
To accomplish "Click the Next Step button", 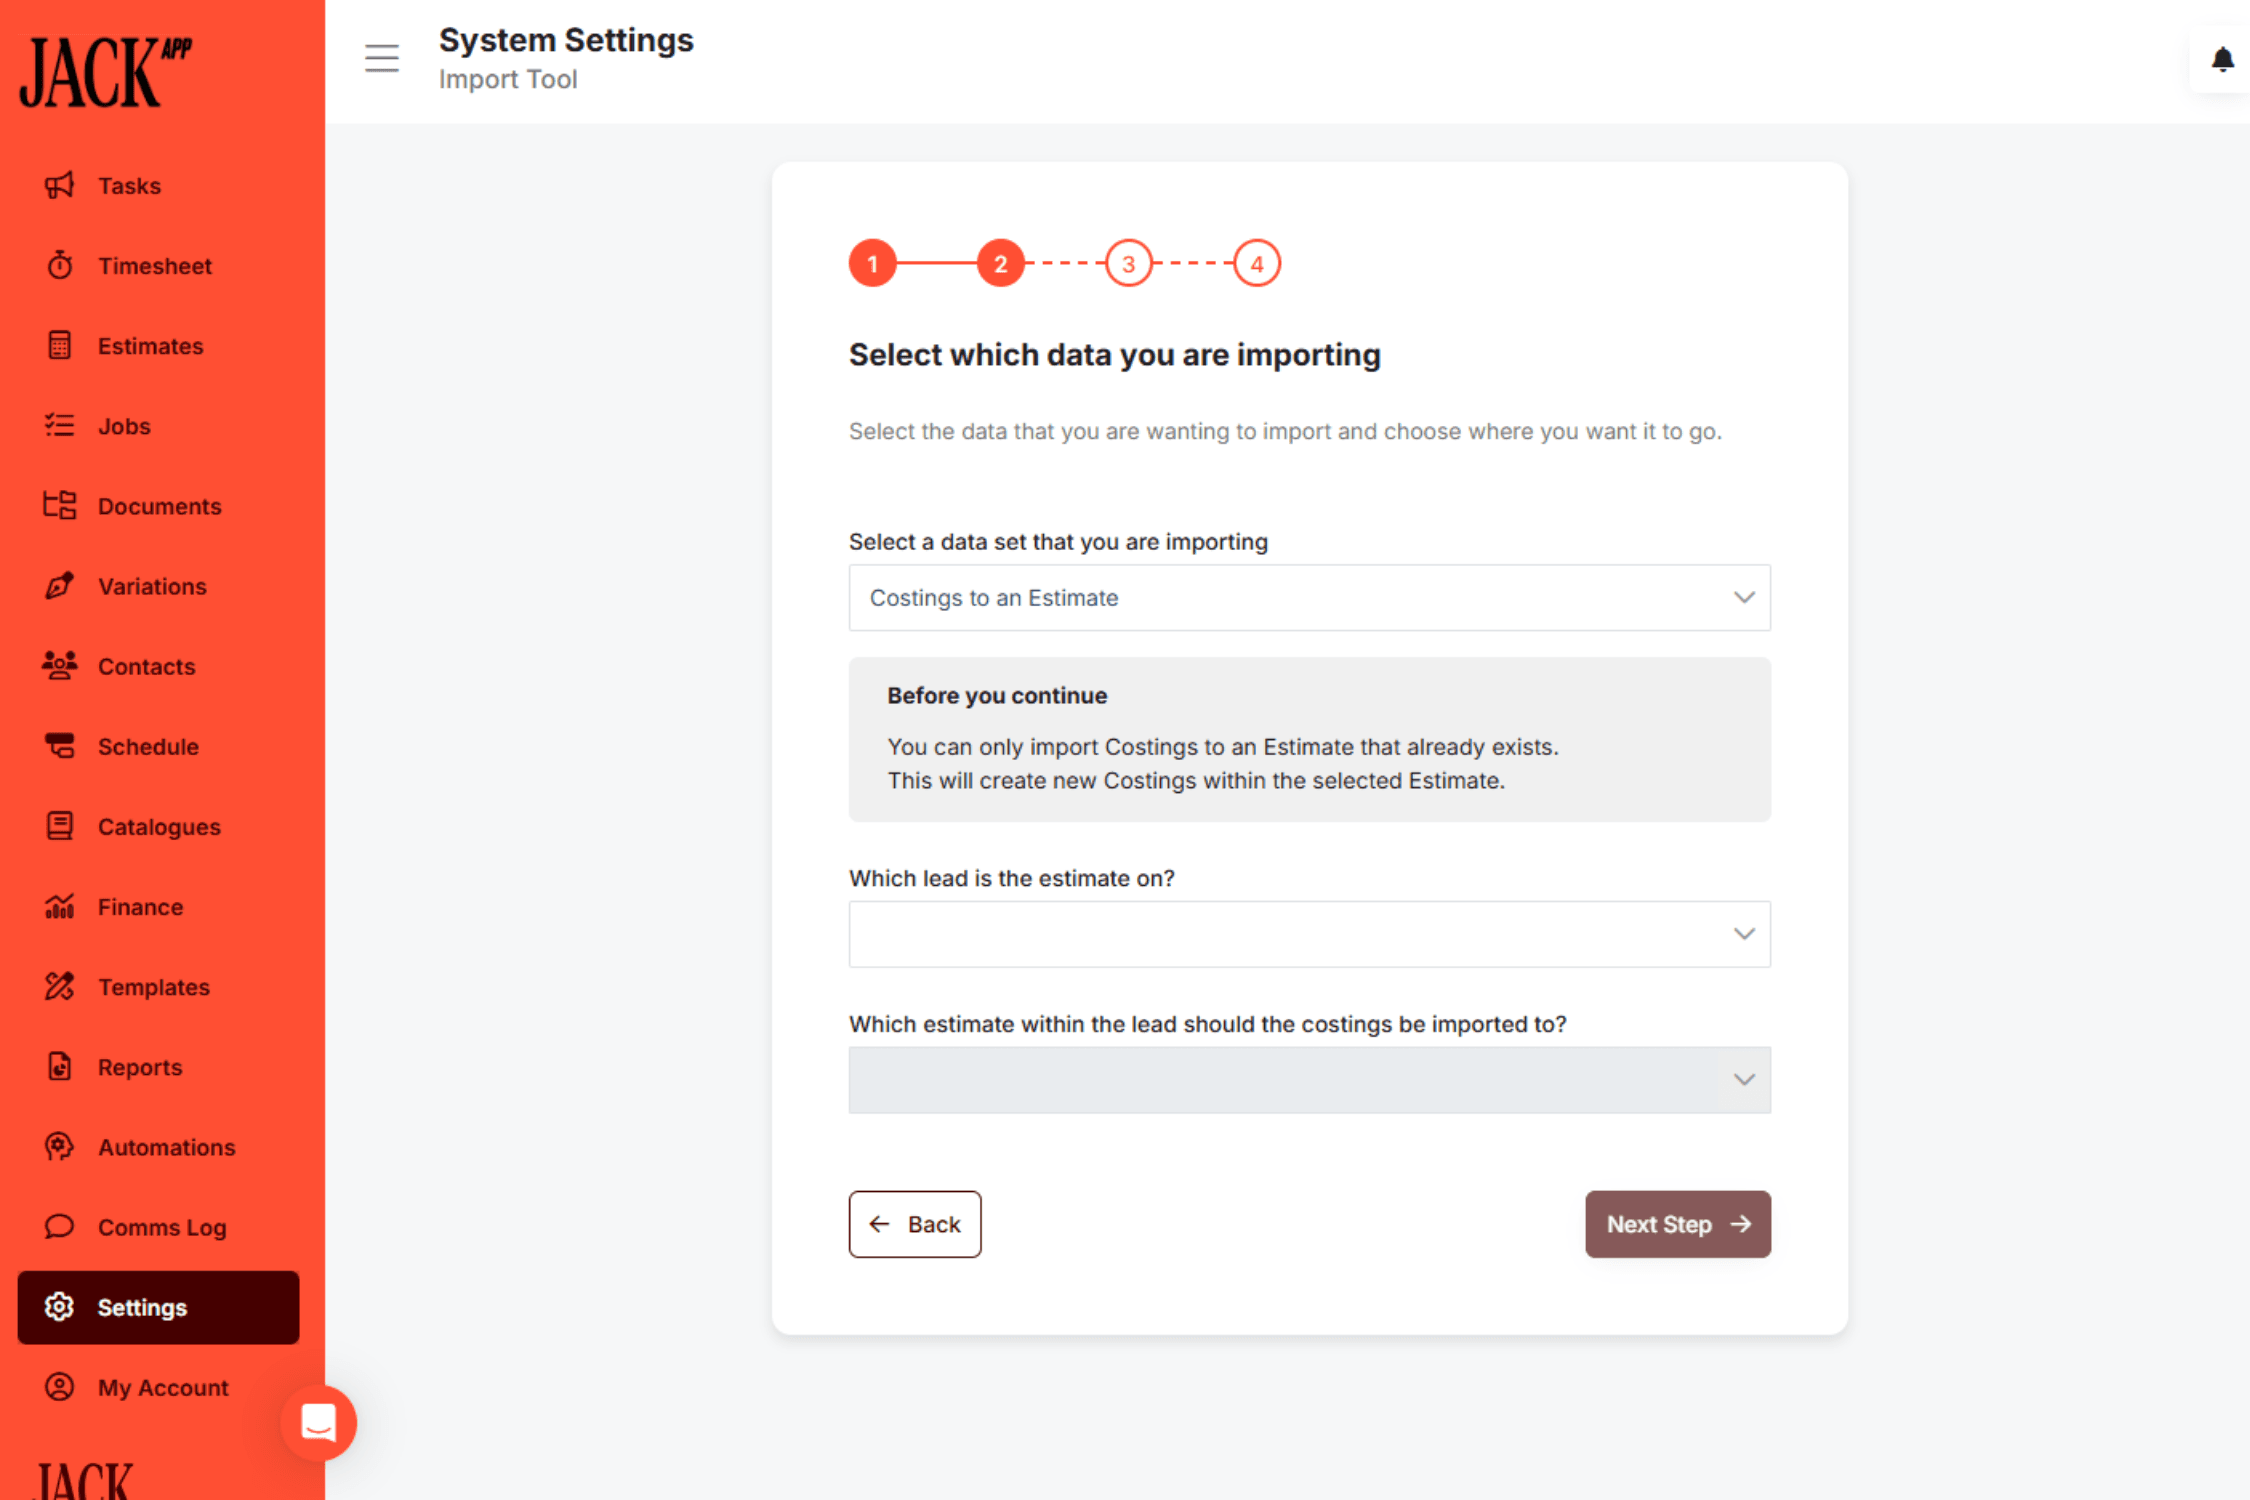I will point(1677,1223).
